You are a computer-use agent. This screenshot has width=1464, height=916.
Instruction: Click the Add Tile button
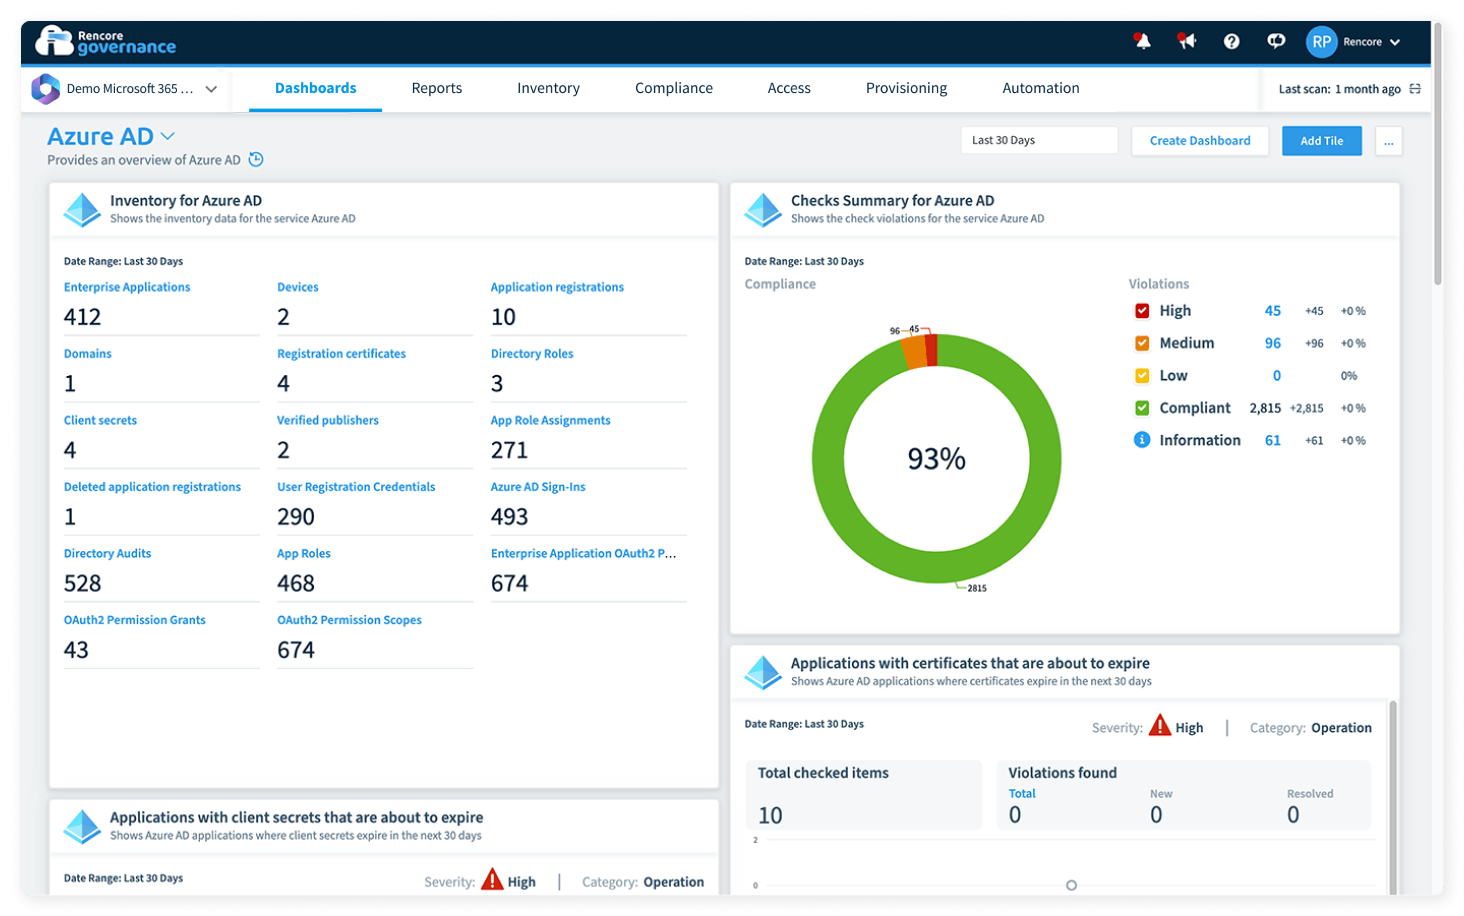[x=1321, y=141]
